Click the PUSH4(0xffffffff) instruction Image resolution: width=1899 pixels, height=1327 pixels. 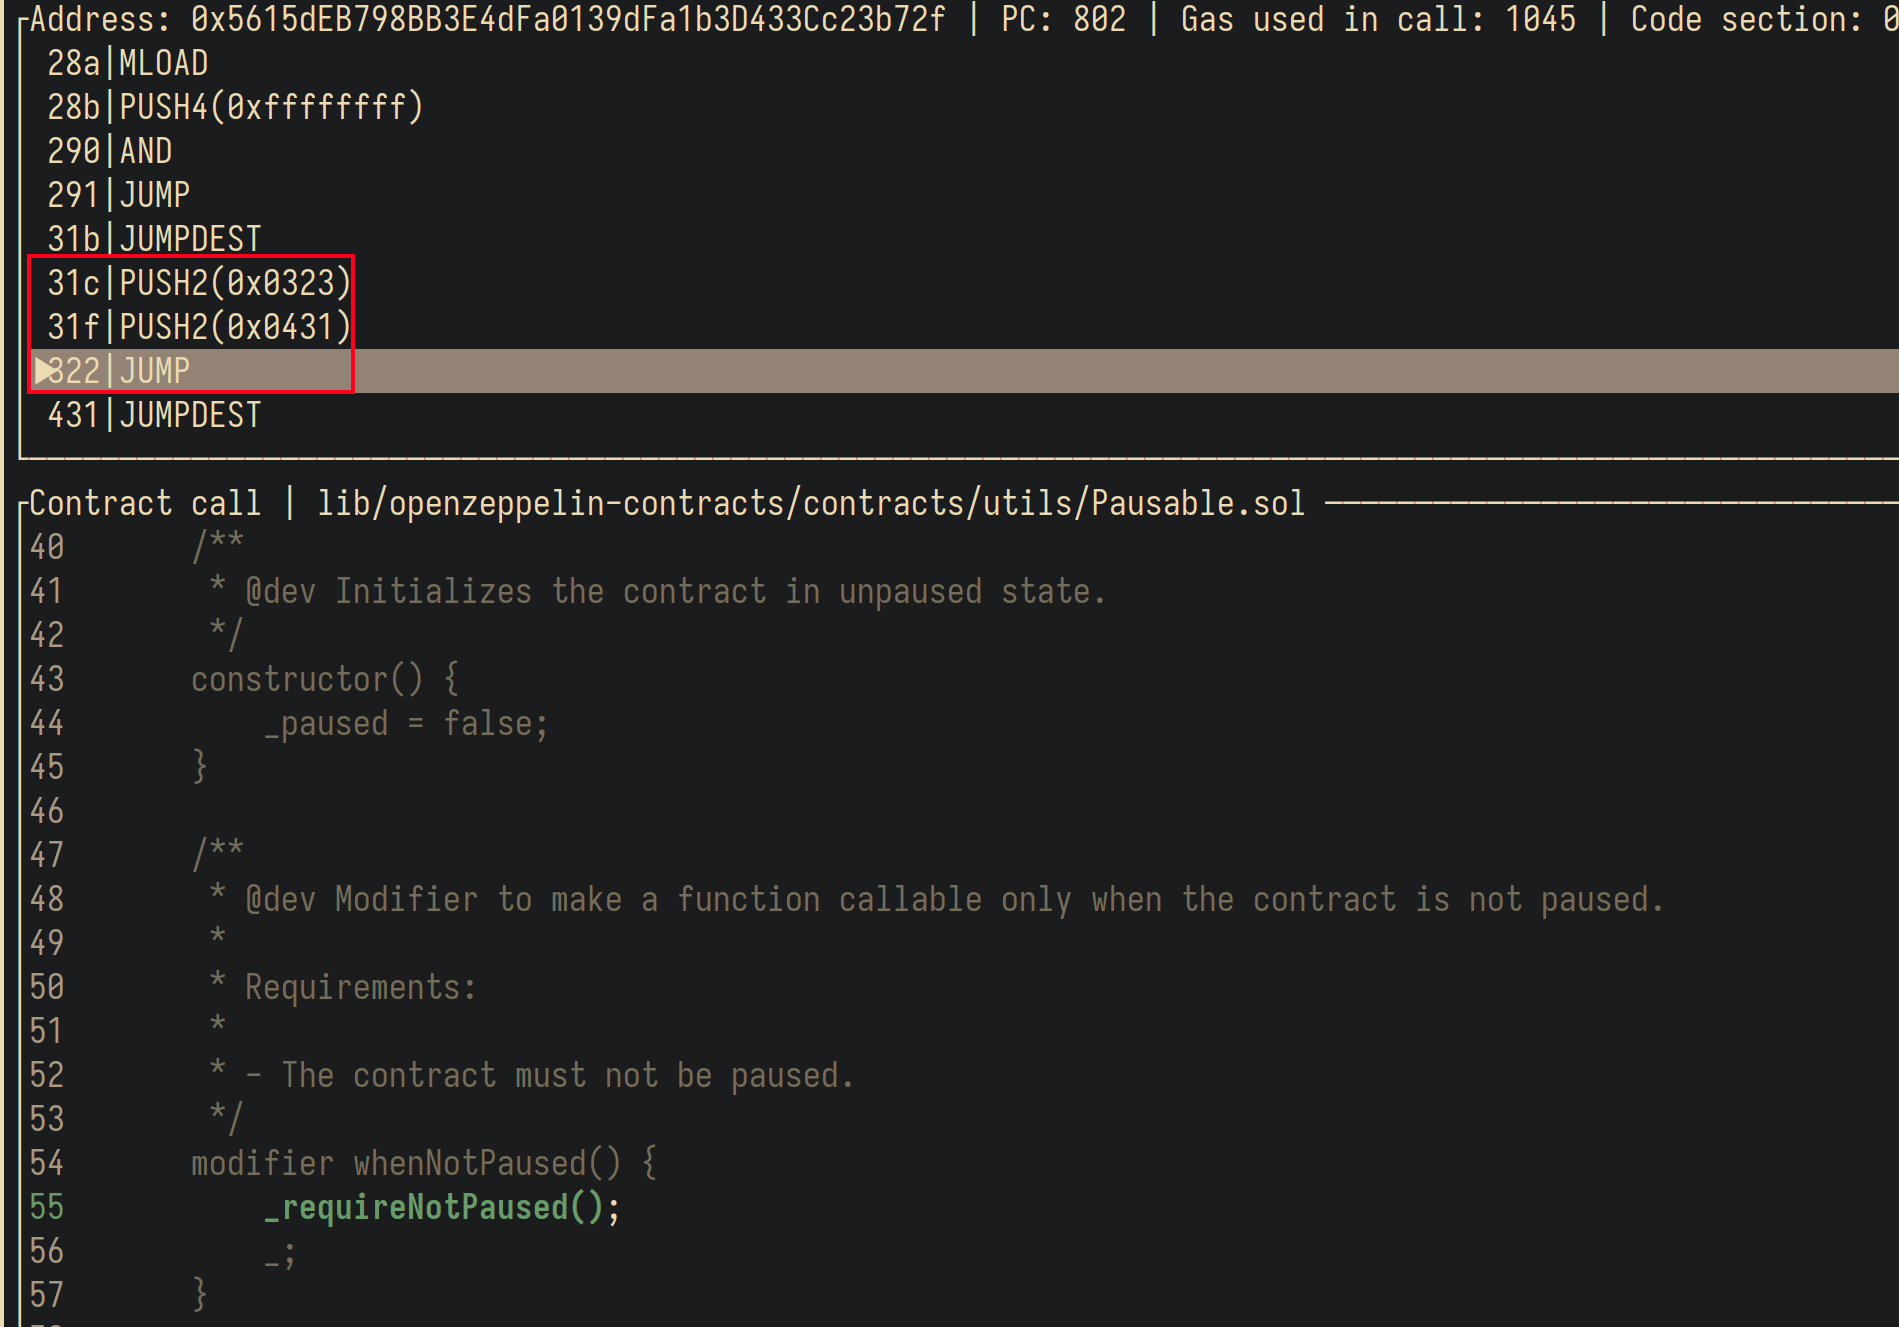pos(271,108)
